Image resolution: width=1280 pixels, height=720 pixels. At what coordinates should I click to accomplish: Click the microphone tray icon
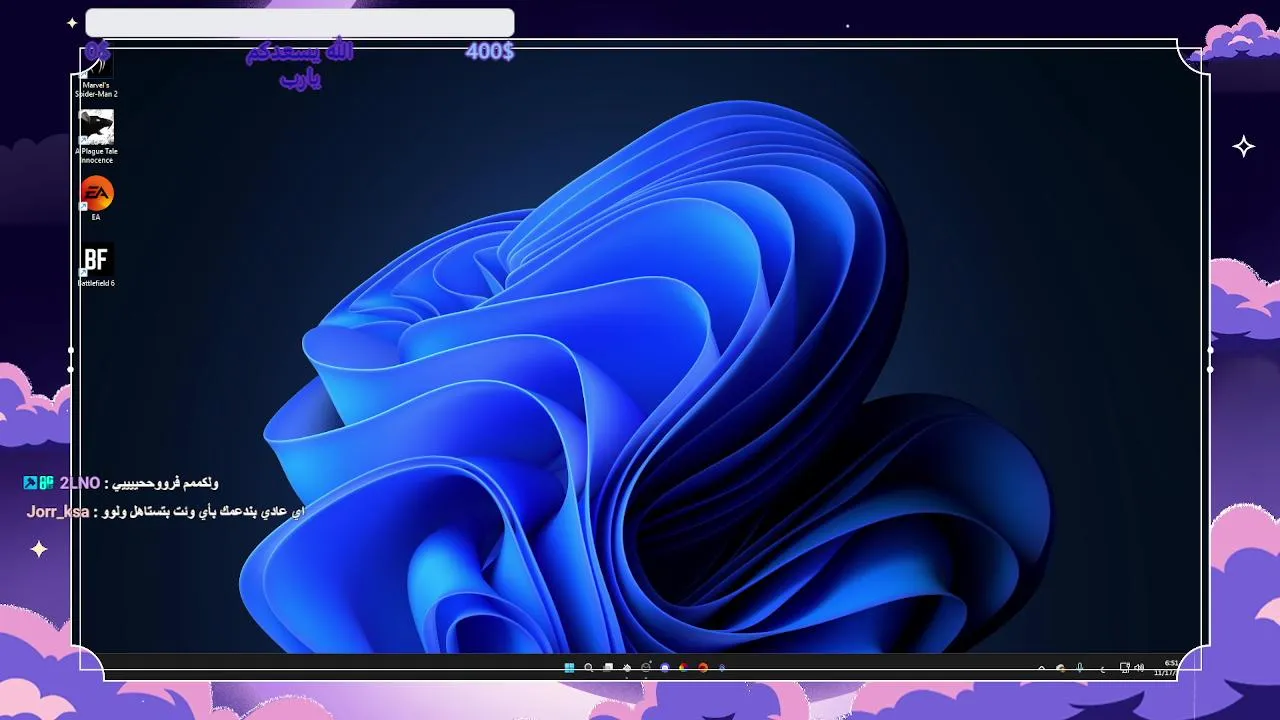click(1080, 668)
